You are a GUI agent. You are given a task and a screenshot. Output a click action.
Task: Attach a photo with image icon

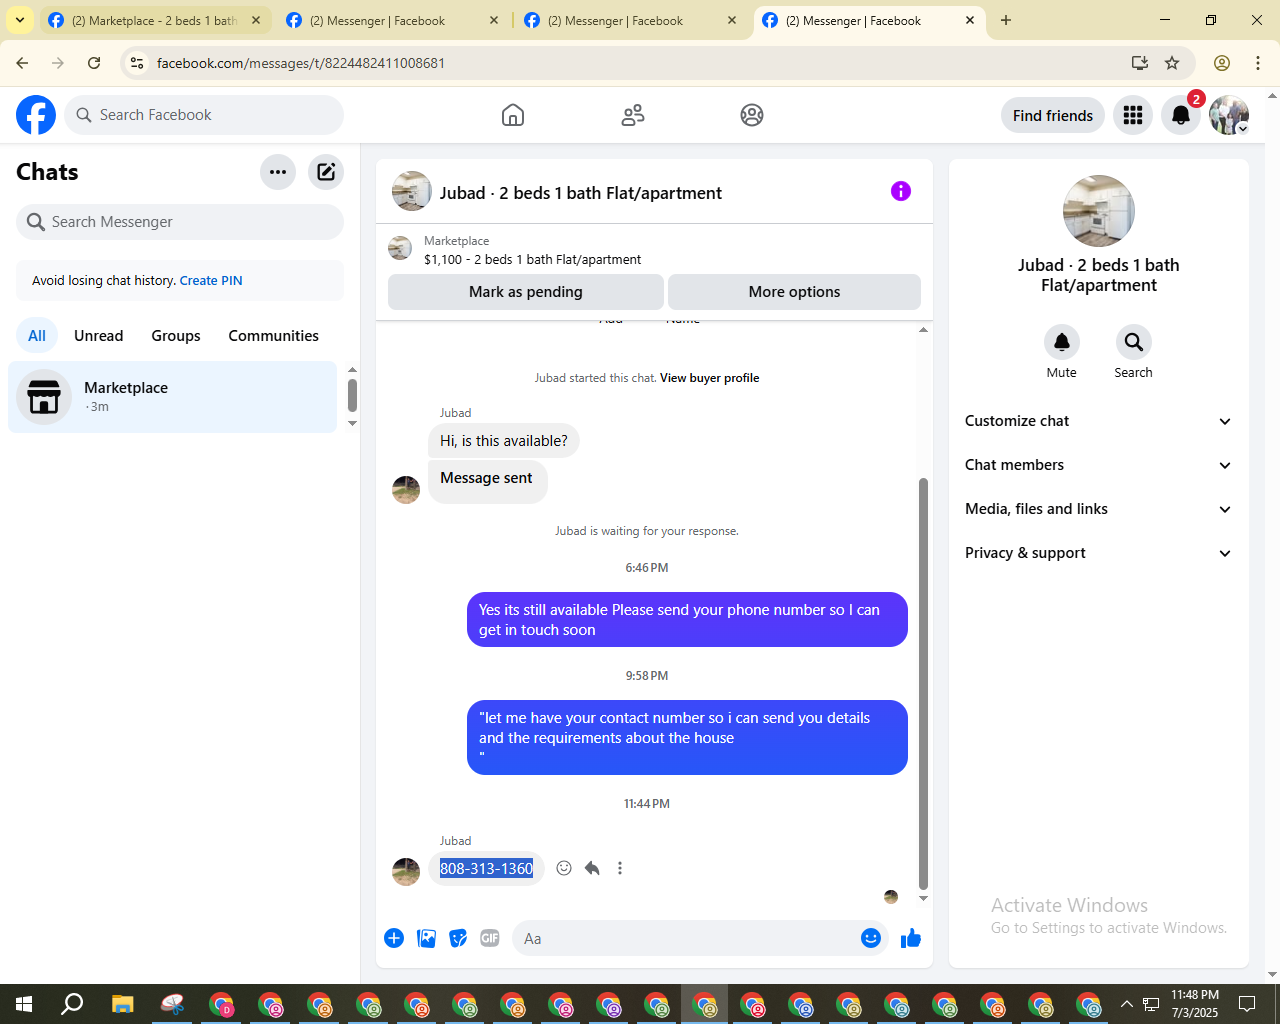coord(426,938)
